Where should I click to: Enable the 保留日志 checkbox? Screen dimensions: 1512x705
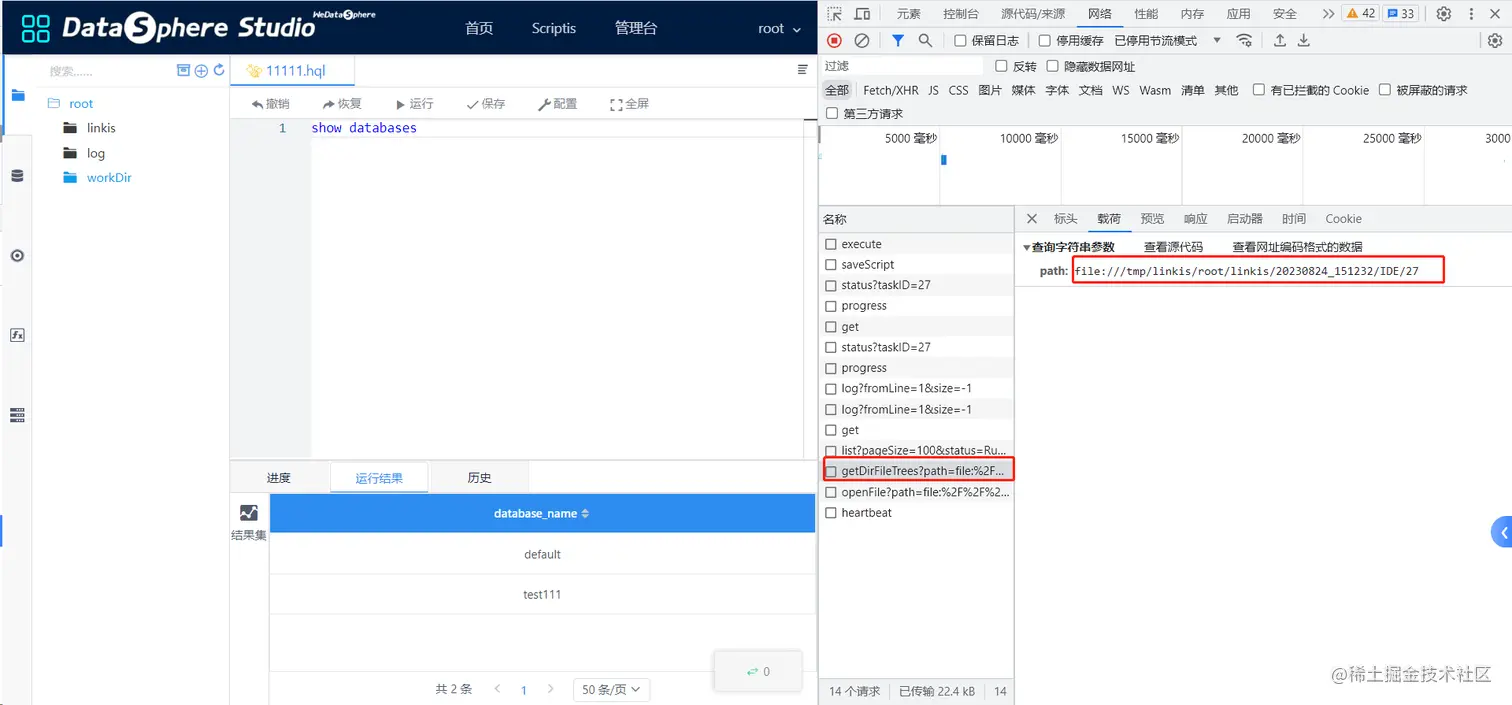960,41
